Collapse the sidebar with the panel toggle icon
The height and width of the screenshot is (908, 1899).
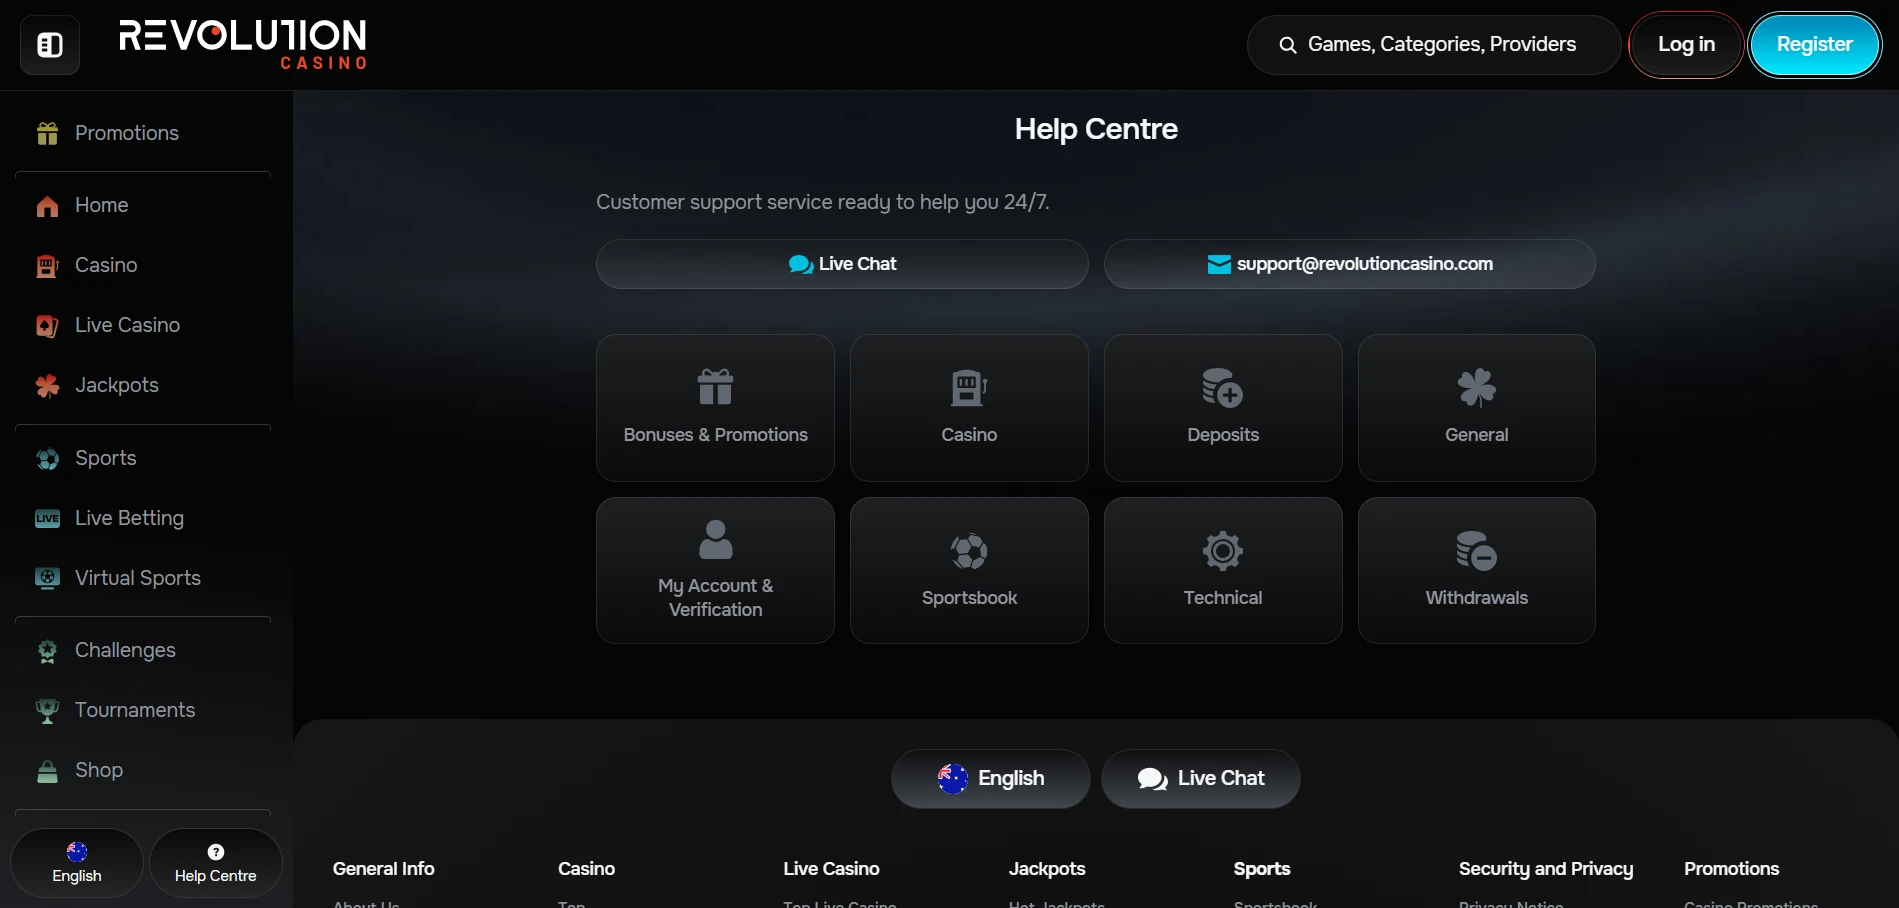(50, 45)
